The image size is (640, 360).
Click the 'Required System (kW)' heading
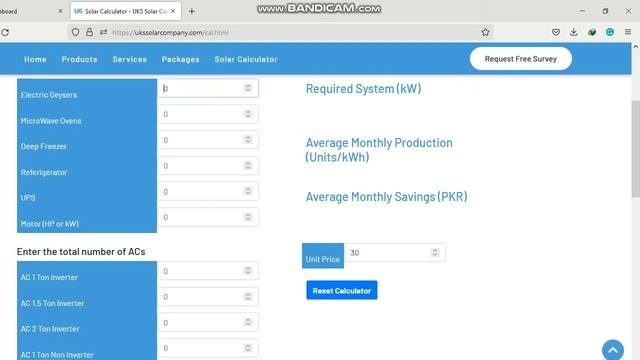(x=363, y=89)
